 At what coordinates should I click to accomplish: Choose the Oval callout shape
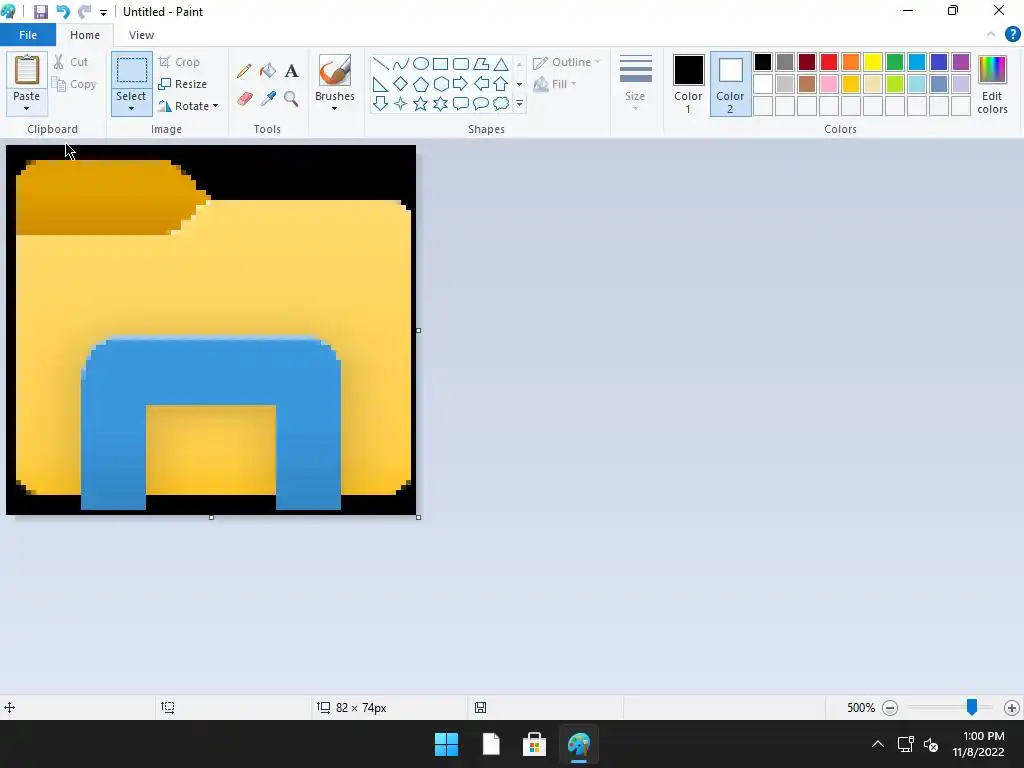pyautogui.click(x=481, y=103)
